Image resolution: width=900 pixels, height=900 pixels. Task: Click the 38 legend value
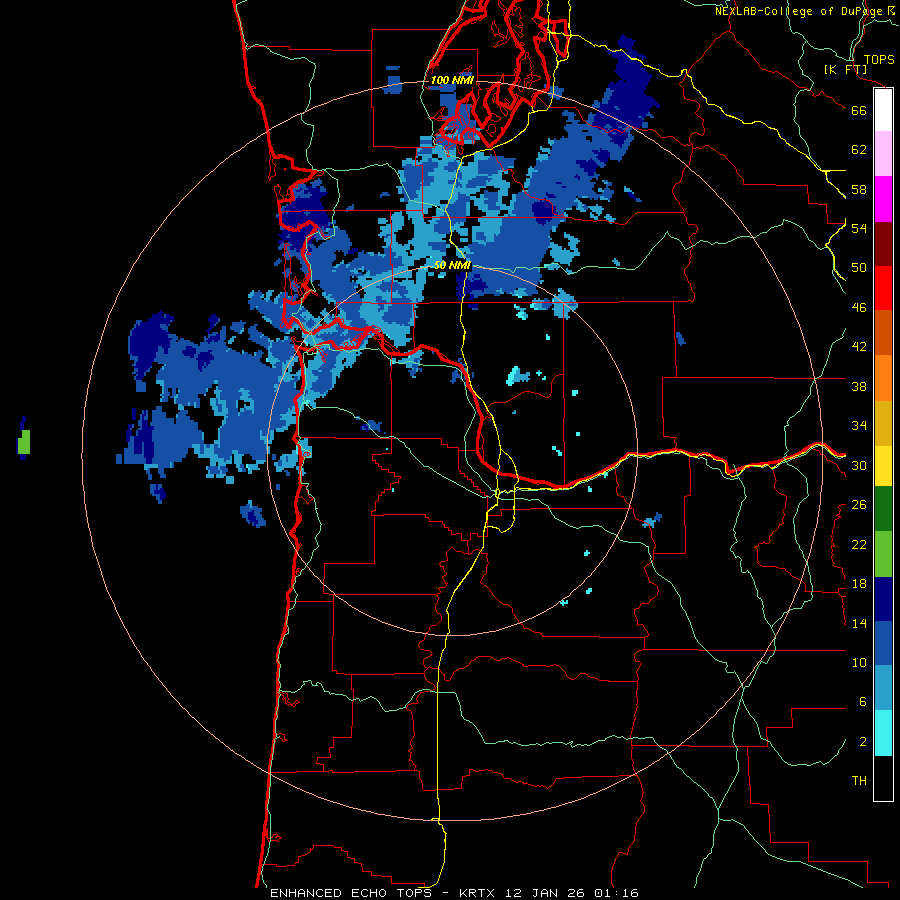859,386
